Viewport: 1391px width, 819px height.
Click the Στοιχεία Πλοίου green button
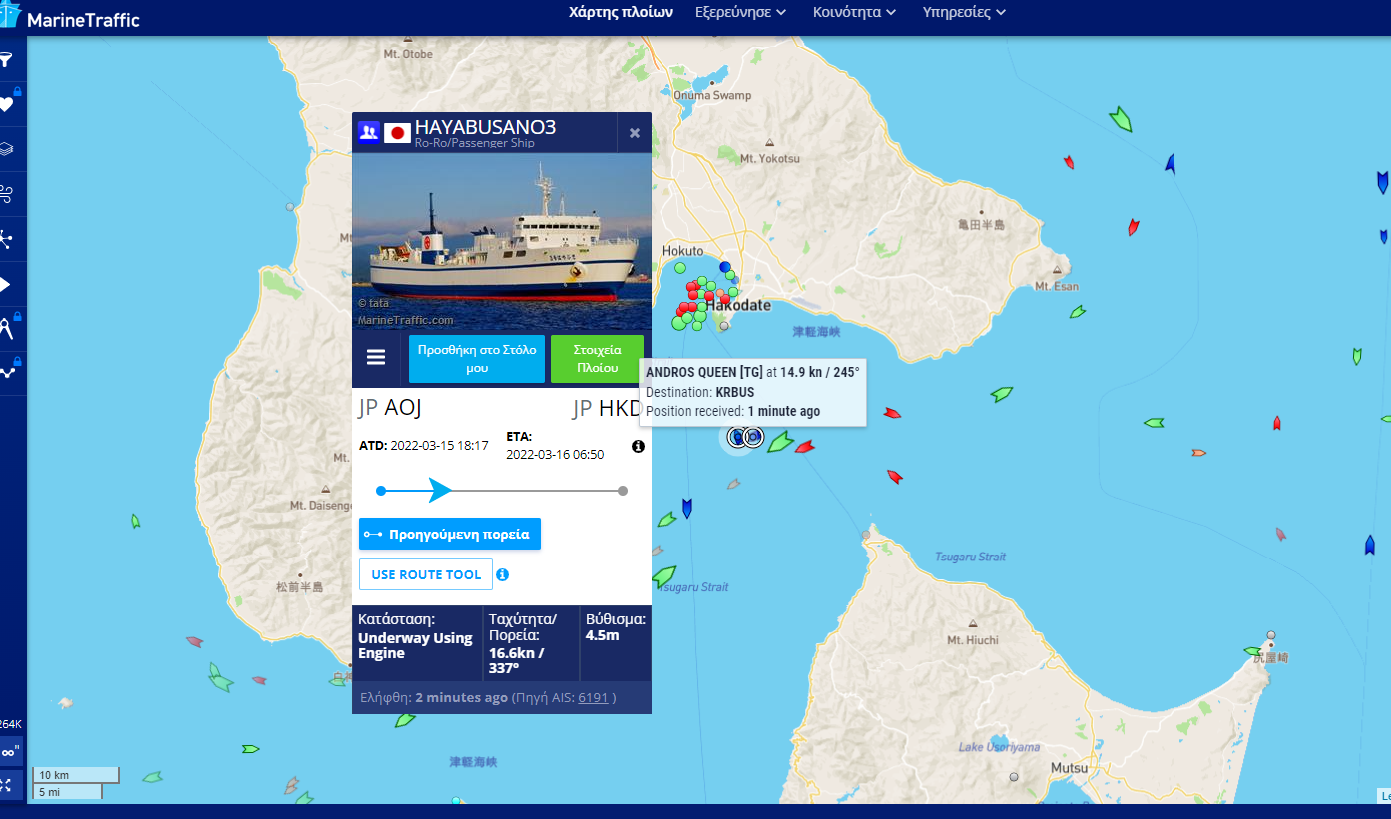(597, 359)
